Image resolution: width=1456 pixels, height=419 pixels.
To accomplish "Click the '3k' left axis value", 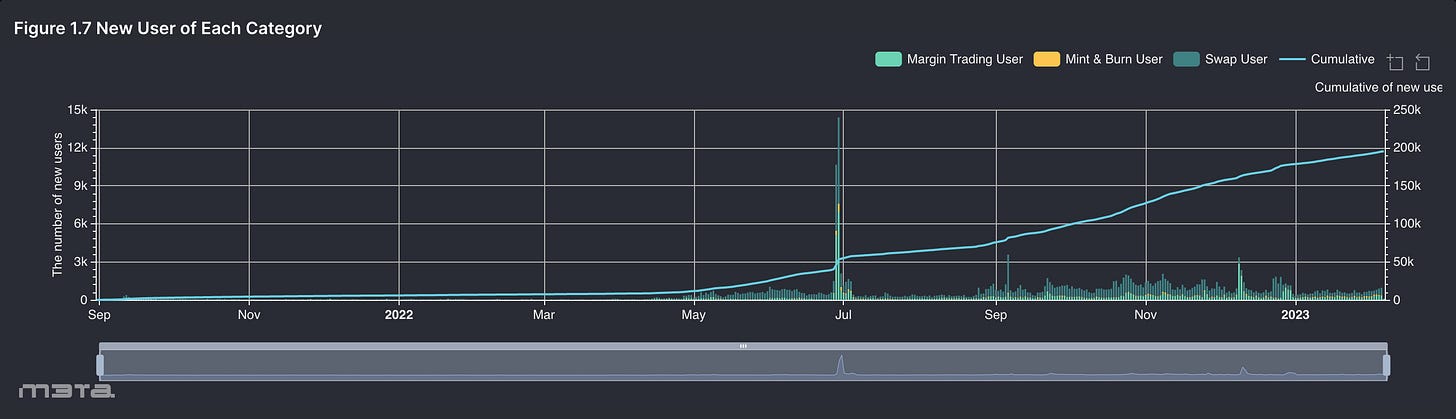I will (82, 262).
